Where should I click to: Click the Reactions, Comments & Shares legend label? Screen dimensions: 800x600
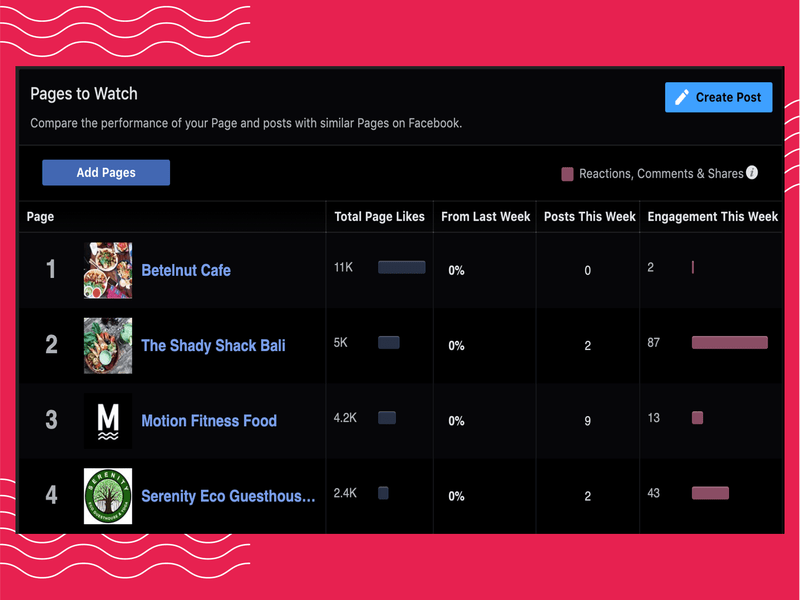point(661,174)
